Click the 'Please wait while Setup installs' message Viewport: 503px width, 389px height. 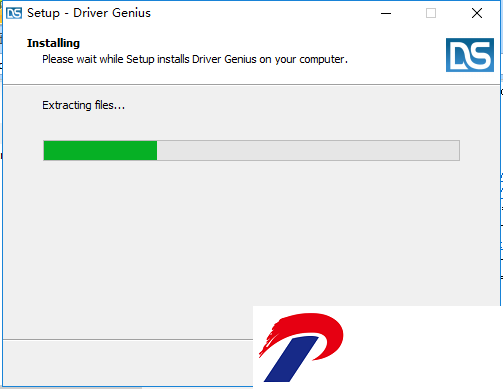[x=195, y=59]
